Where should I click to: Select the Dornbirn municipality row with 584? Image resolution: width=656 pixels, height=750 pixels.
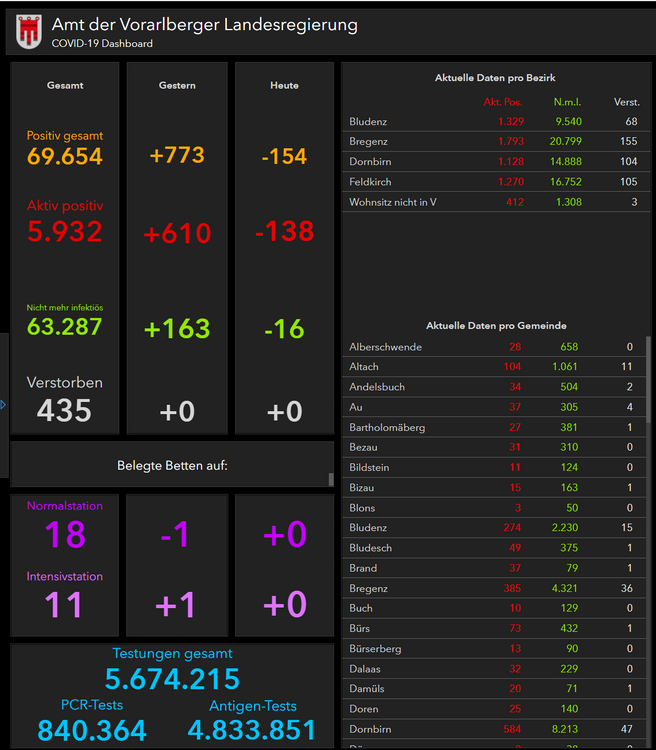[494, 729]
